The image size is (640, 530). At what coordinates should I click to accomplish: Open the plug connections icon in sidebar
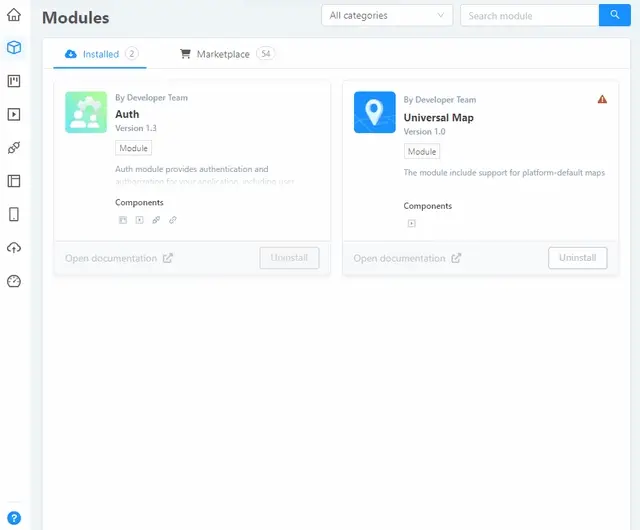14,148
